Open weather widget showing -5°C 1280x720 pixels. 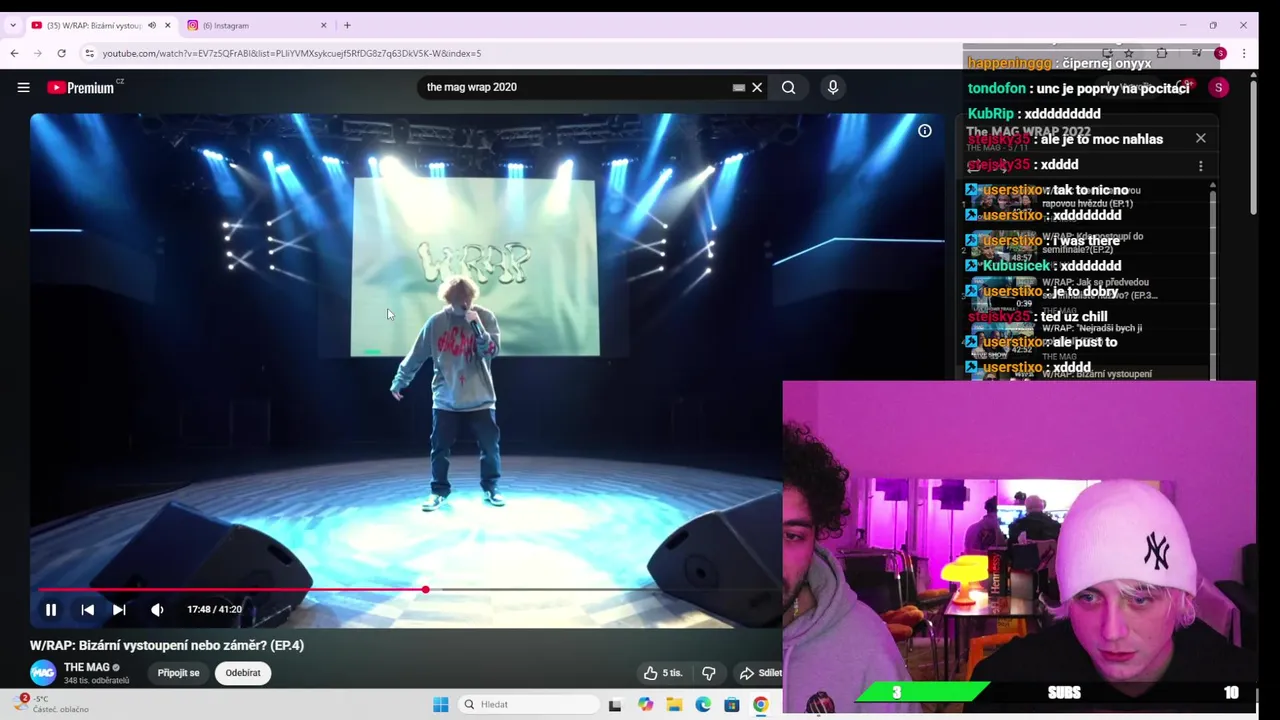[50, 704]
